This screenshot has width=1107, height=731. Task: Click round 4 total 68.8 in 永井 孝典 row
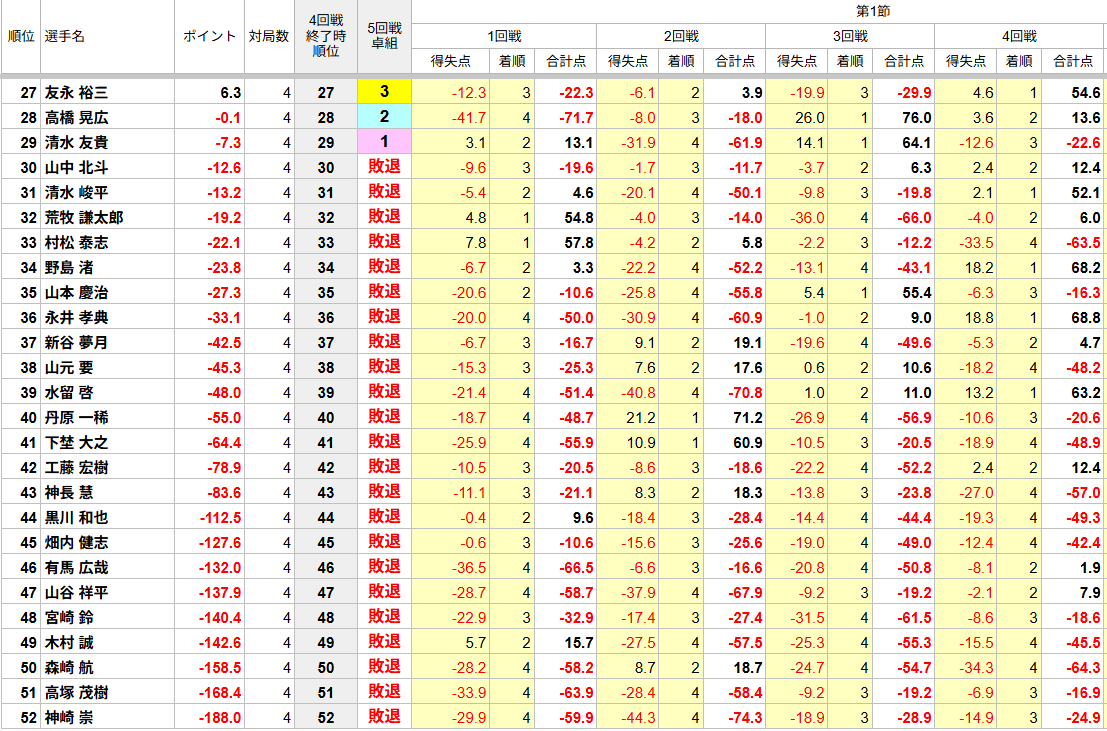pyautogui.click(x=1087, y=318)
